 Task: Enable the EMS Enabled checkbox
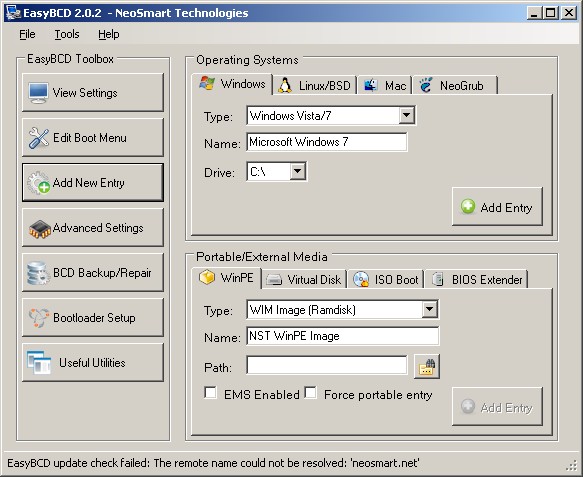coord(210,393)
